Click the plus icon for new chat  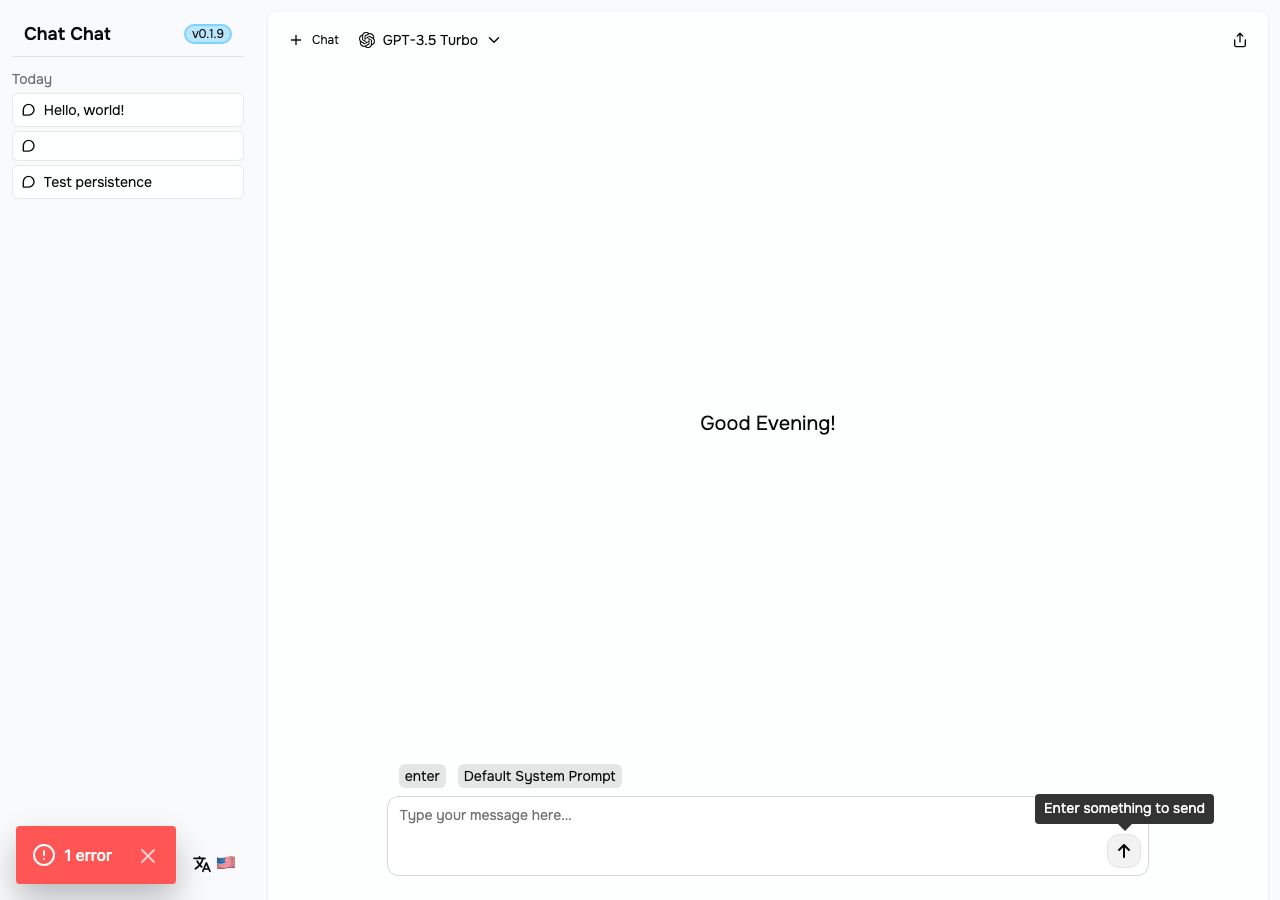pyautogui.click(x=296, y=40)
